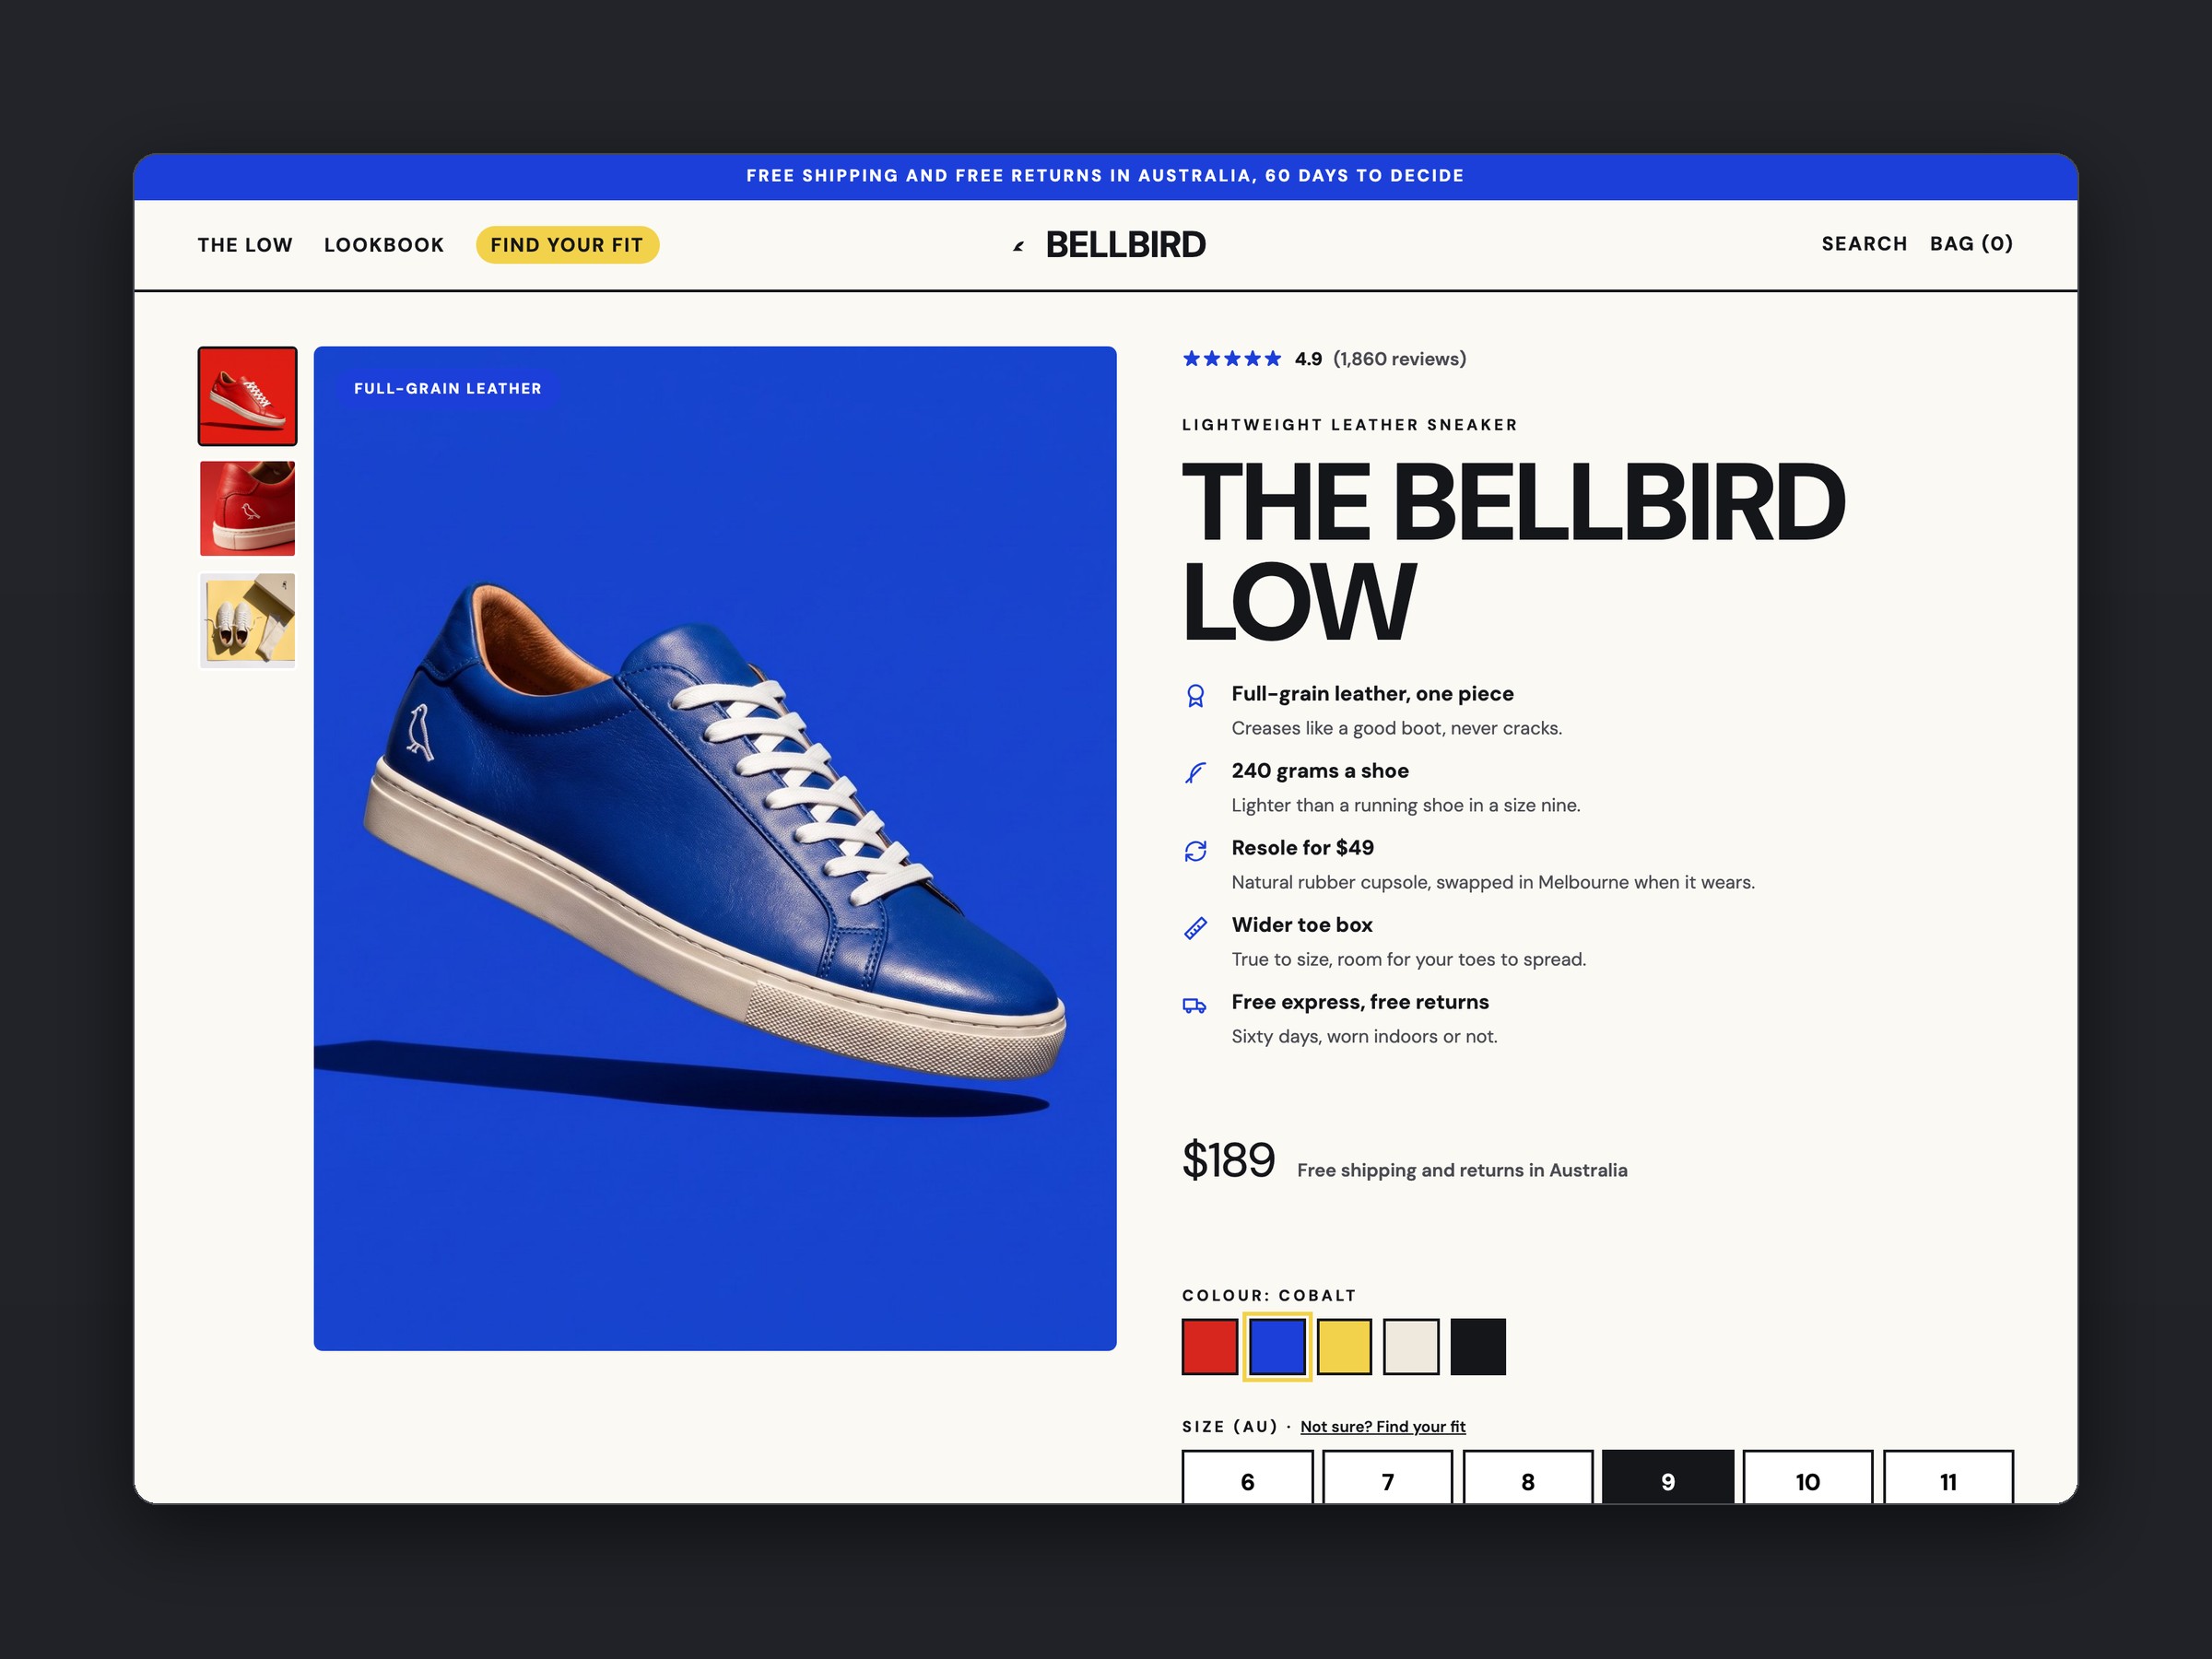Click the text Wider toe box
The image size is (2212, 1659).
click(1302, 925)
